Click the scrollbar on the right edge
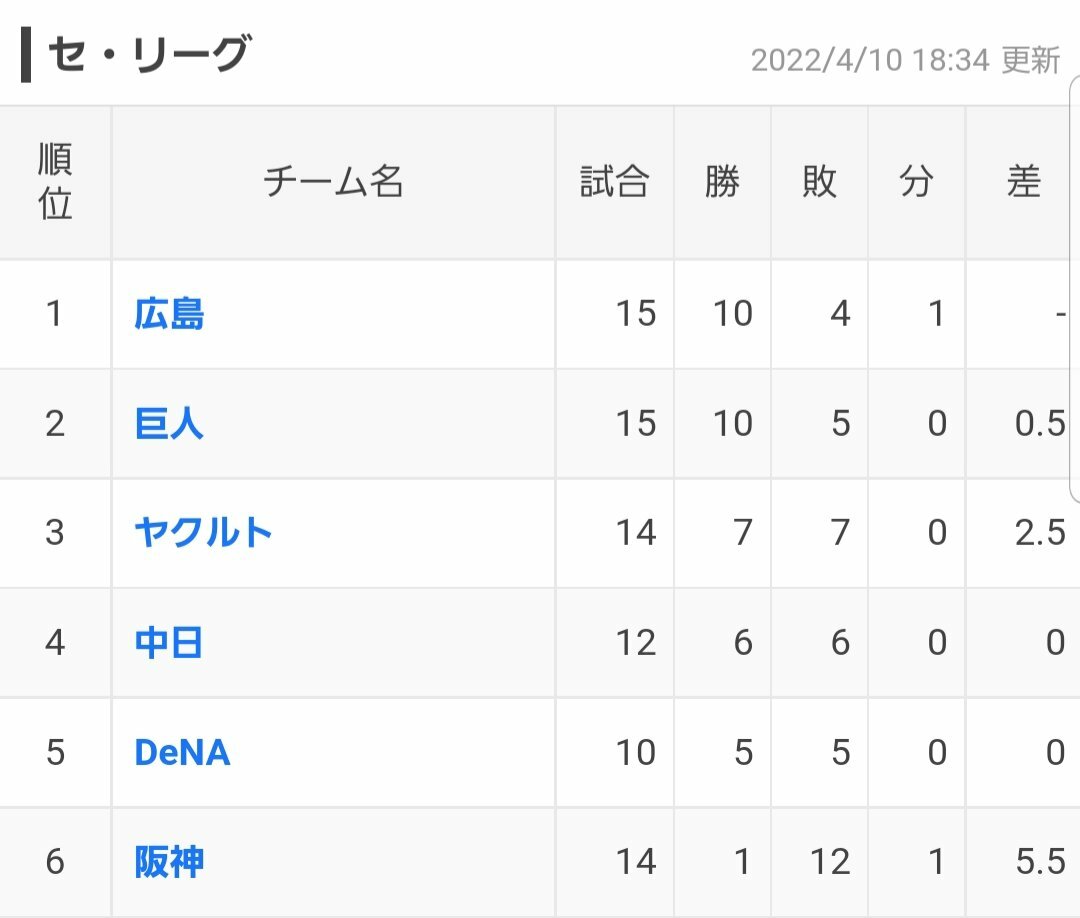 tap(1074, 289)
